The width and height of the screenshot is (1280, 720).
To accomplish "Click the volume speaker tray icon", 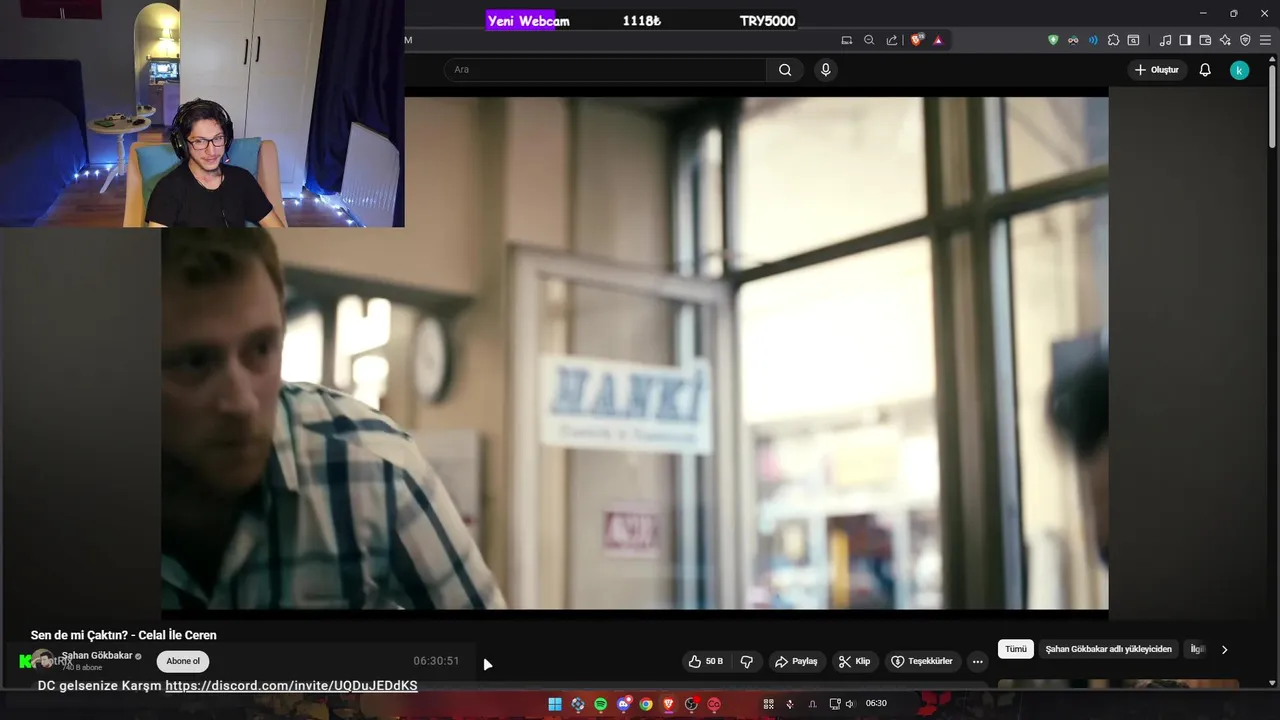I will click(850, 704).
